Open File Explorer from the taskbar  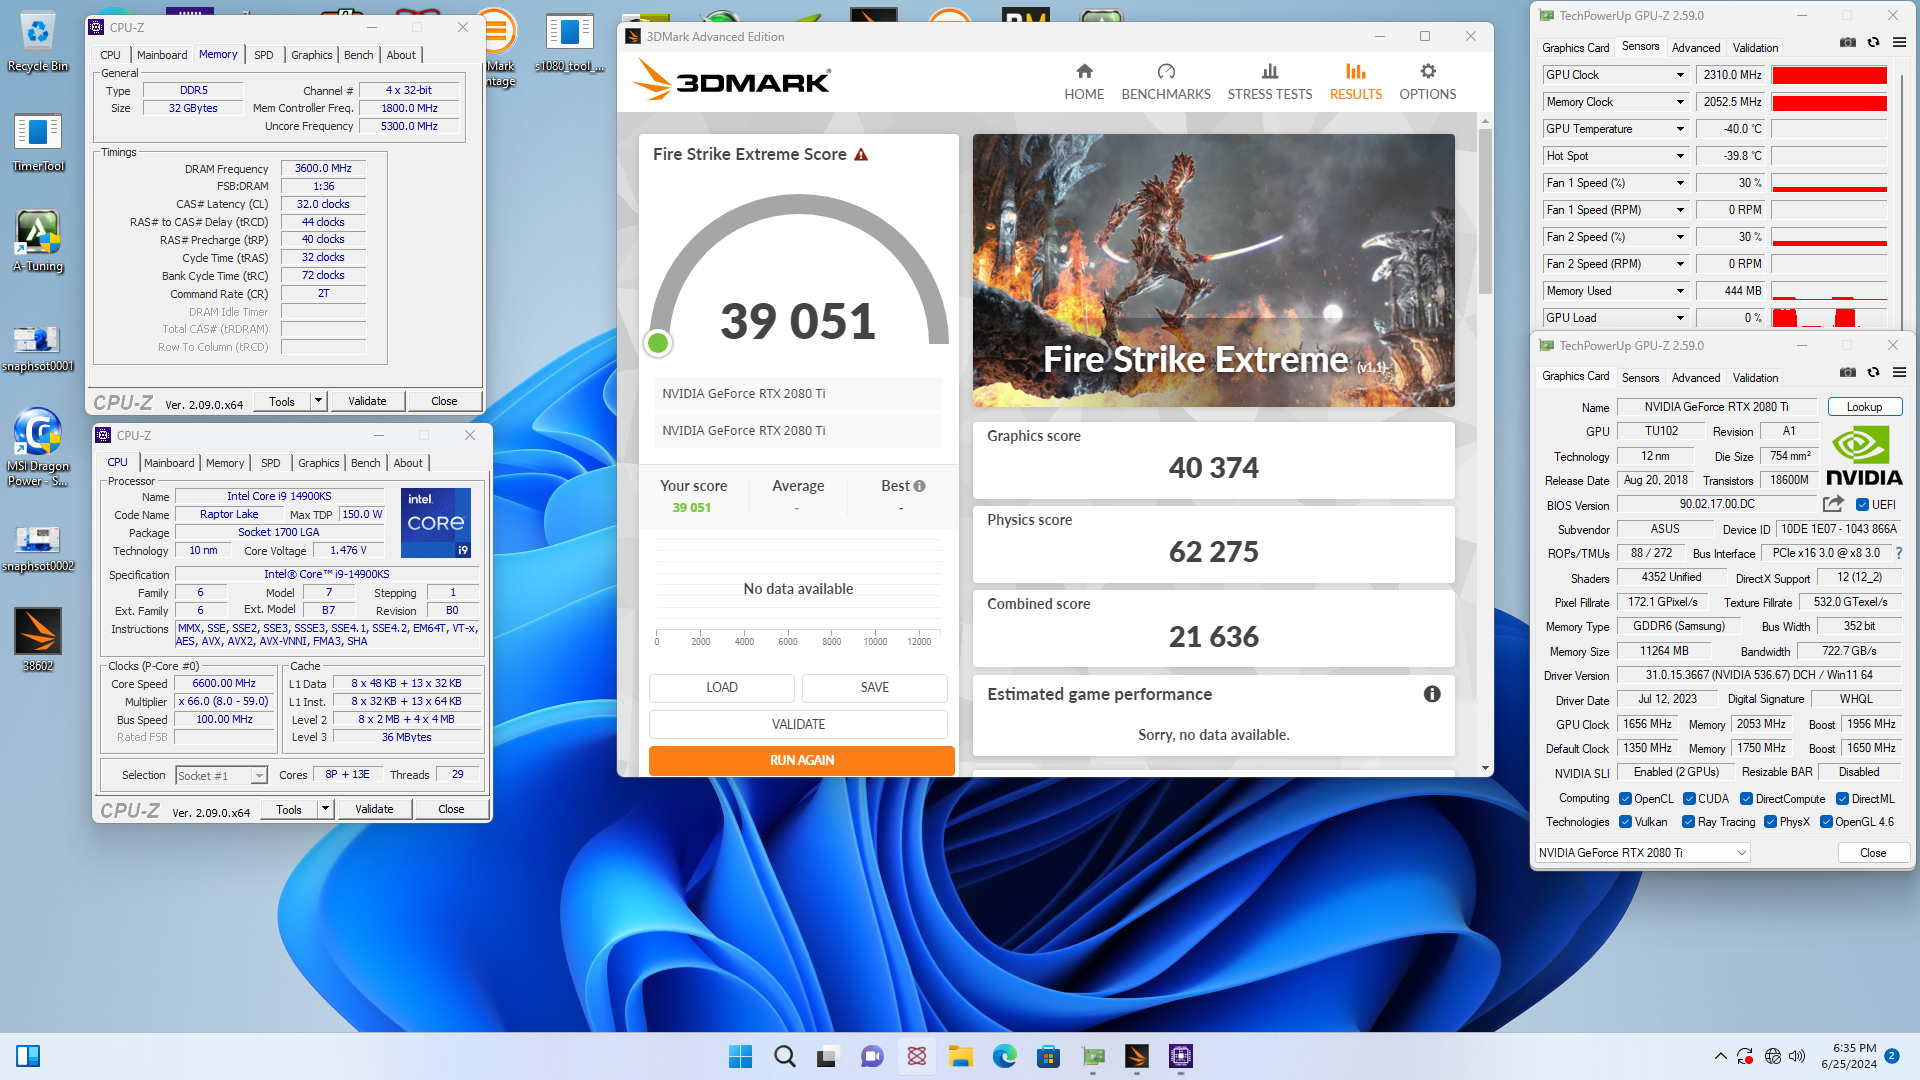(961, 1056)
